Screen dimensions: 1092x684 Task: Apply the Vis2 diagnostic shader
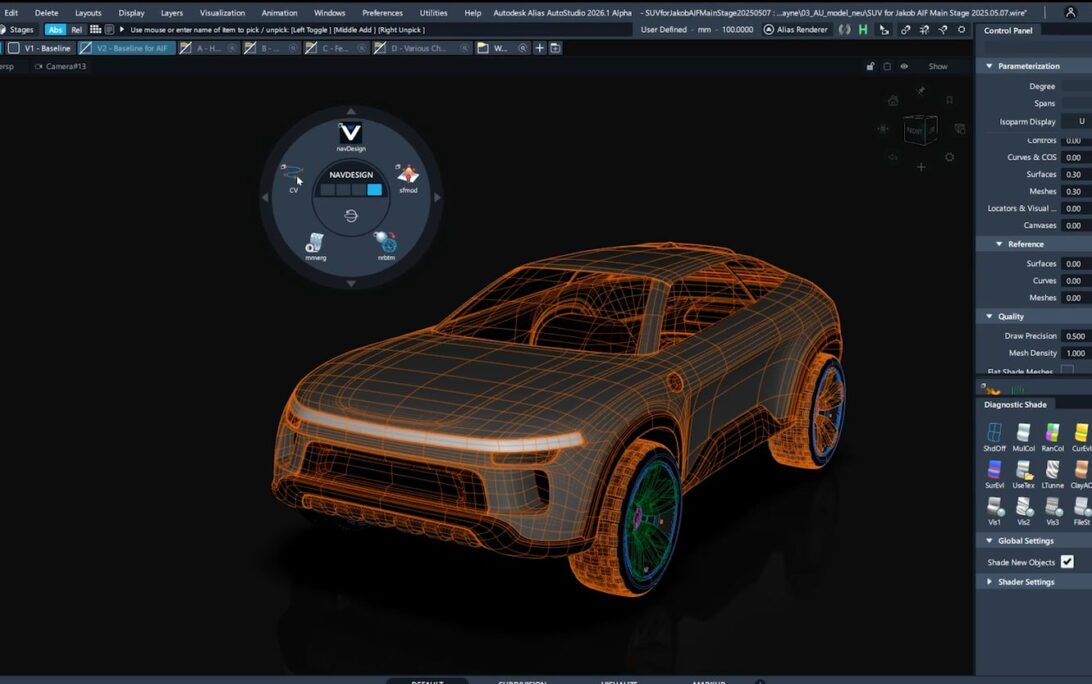click(1024, 507)
